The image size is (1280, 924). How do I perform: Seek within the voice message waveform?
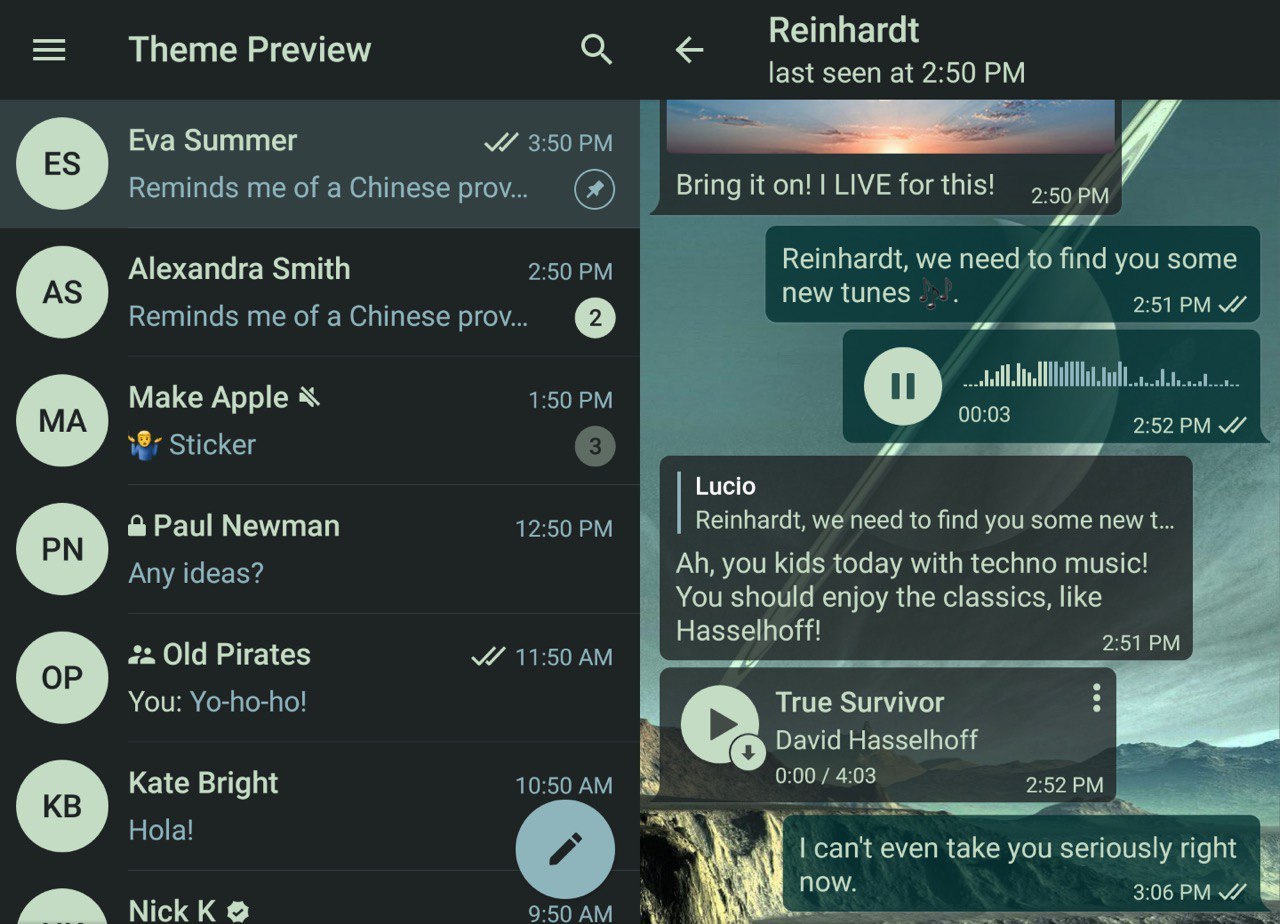click(x=1101, y=374)
